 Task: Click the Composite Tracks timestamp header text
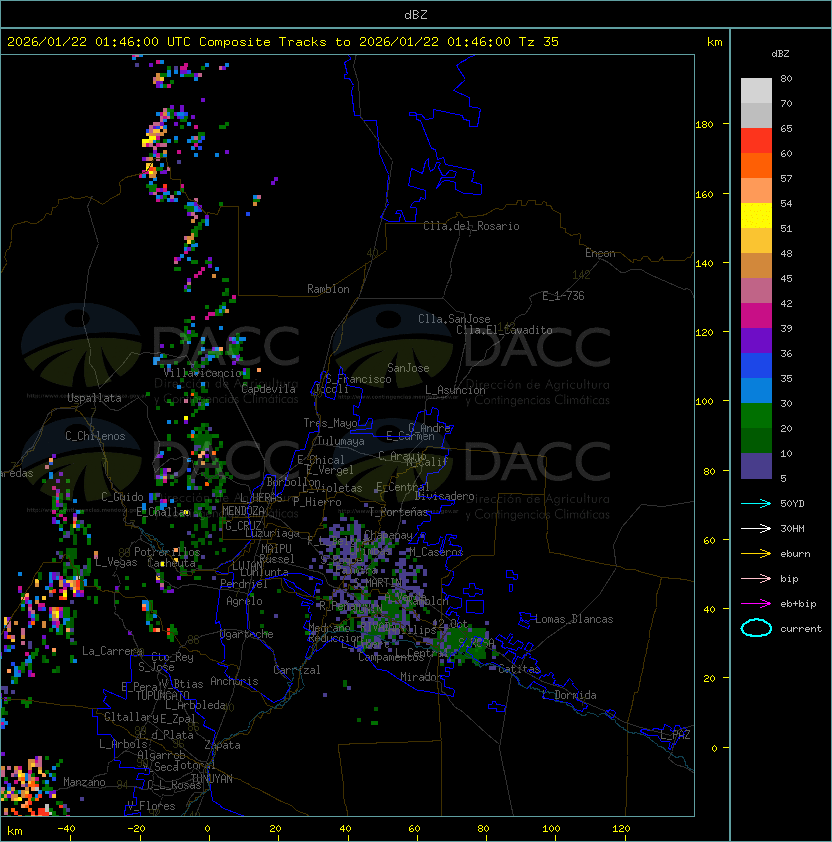coord(283,42)
